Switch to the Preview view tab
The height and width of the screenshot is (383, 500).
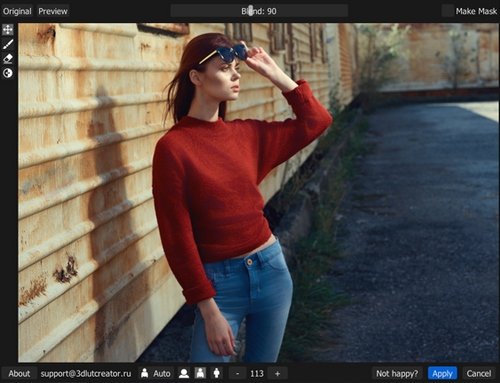[x=53, y=11]
